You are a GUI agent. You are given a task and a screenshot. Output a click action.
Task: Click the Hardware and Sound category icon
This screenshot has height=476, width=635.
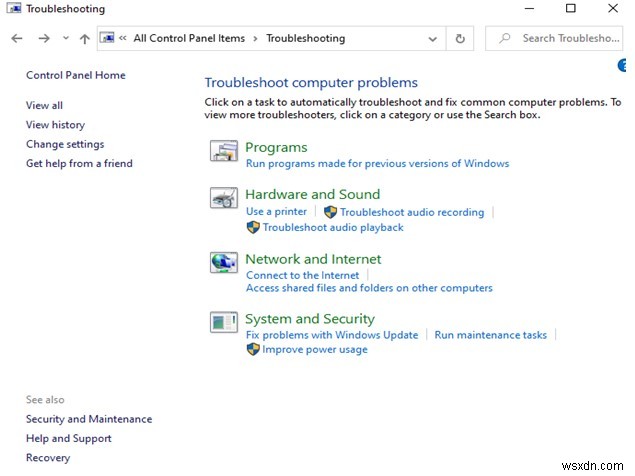click(224, 198)
